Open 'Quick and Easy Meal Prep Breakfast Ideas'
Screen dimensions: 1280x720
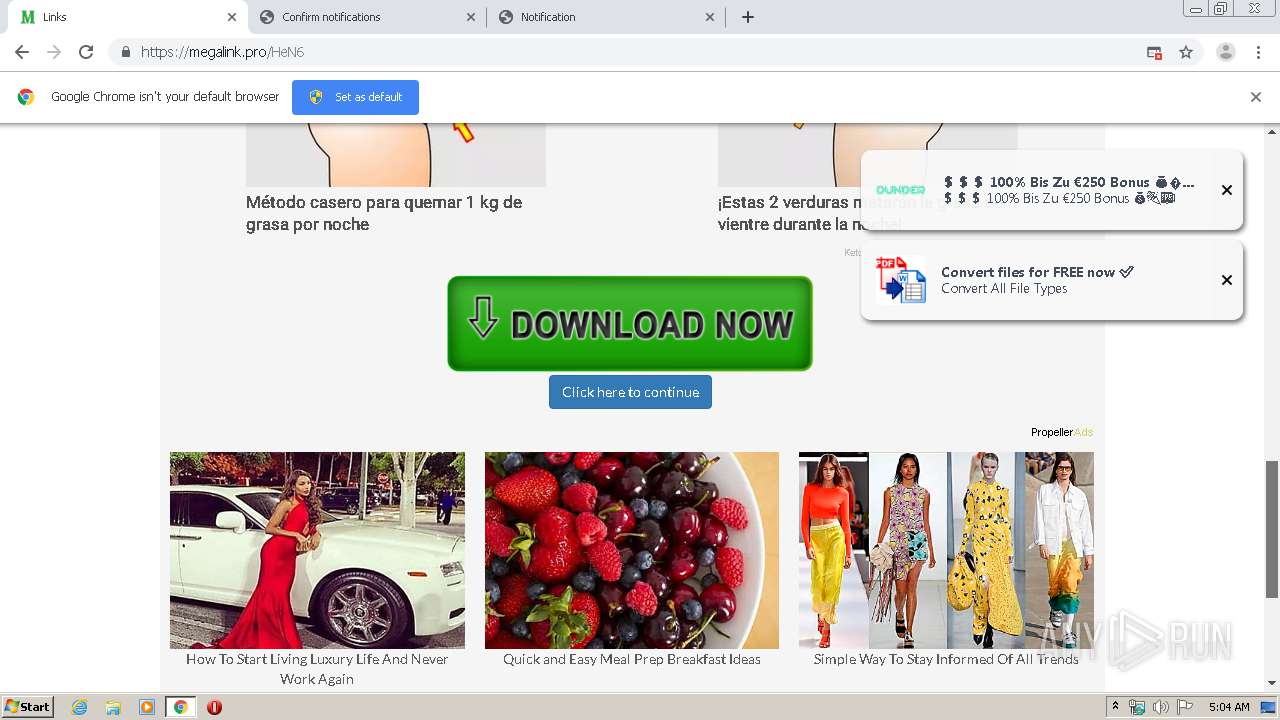632,659
